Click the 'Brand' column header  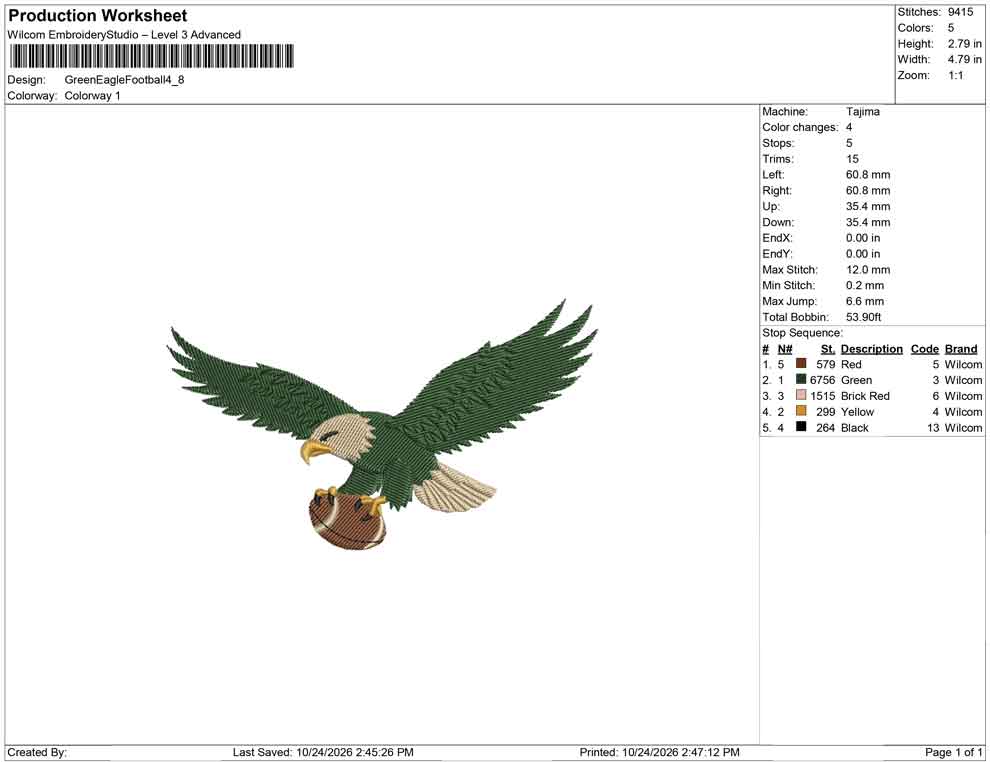pyautogui.click(x=961, y=348)
